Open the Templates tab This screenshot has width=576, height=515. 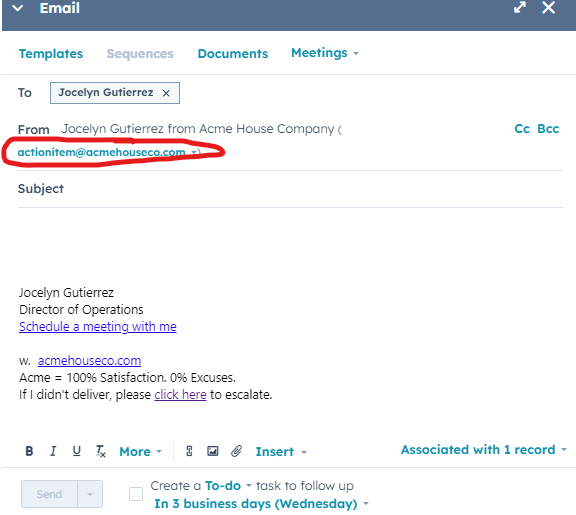(51, 54)
